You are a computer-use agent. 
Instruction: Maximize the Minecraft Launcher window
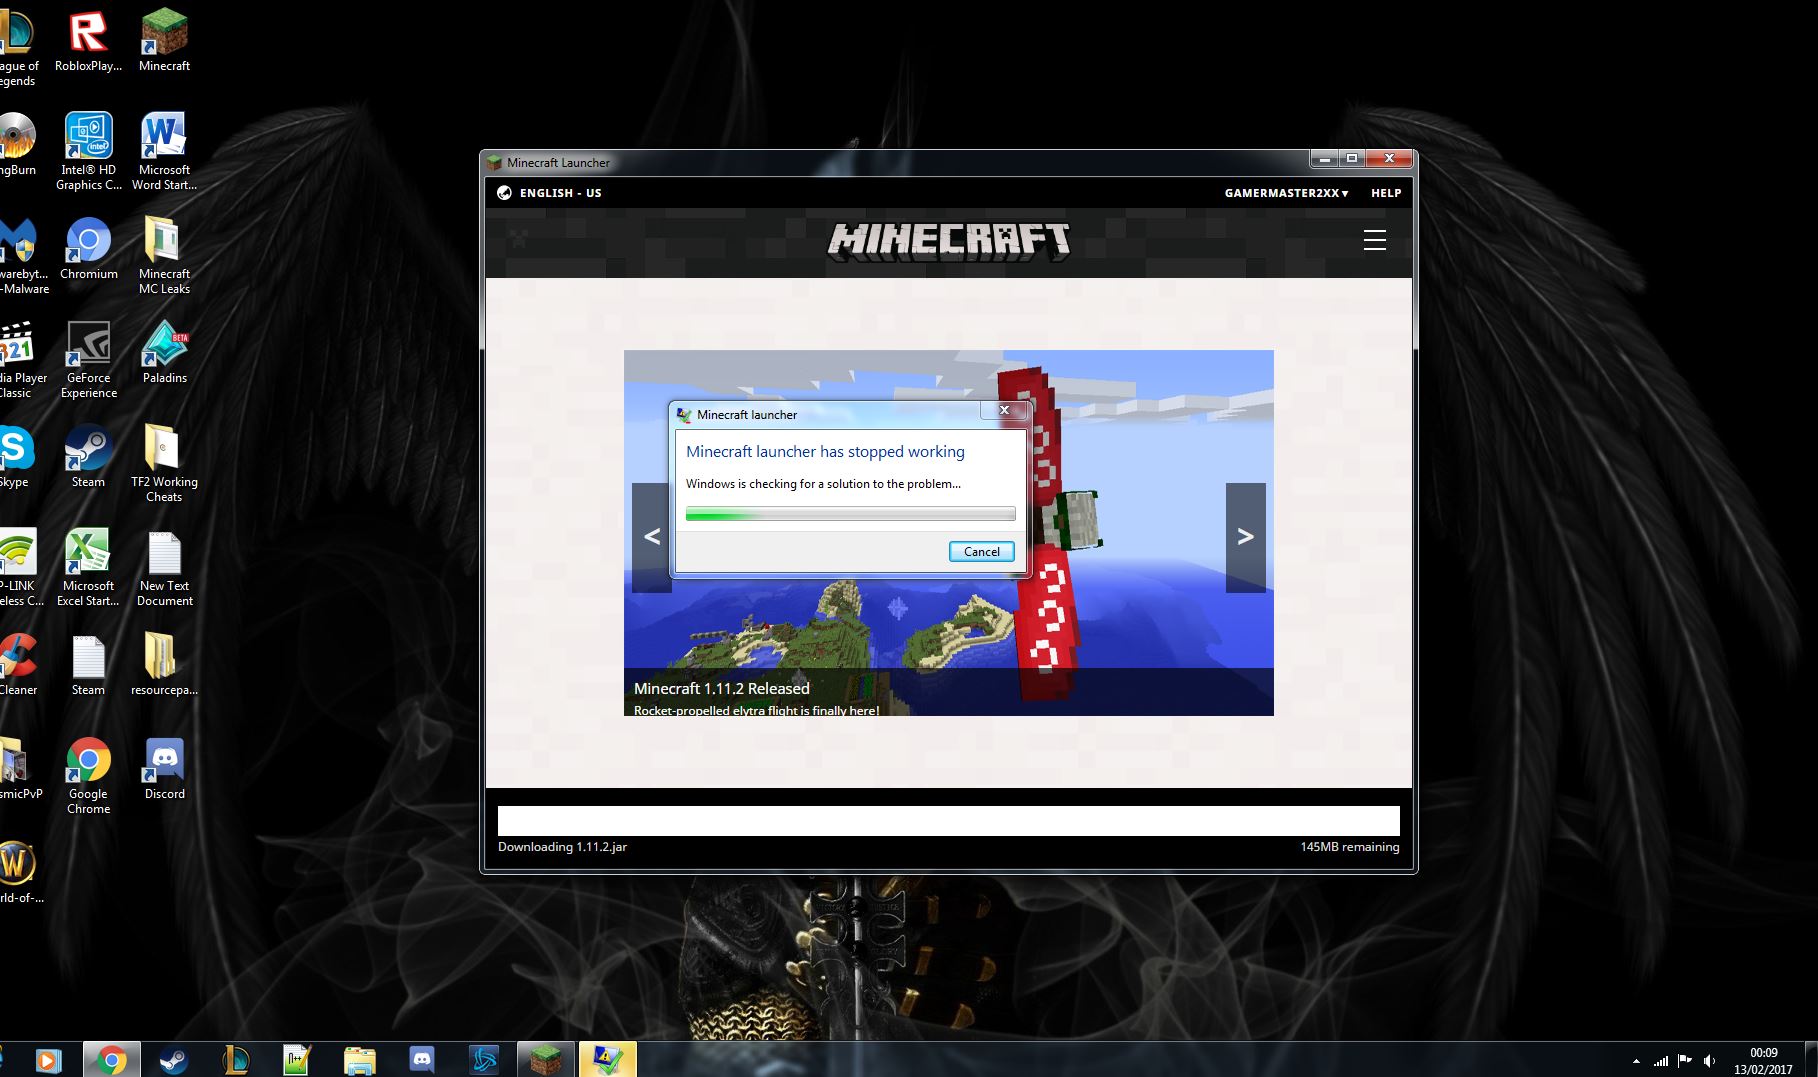[1351, 159]
